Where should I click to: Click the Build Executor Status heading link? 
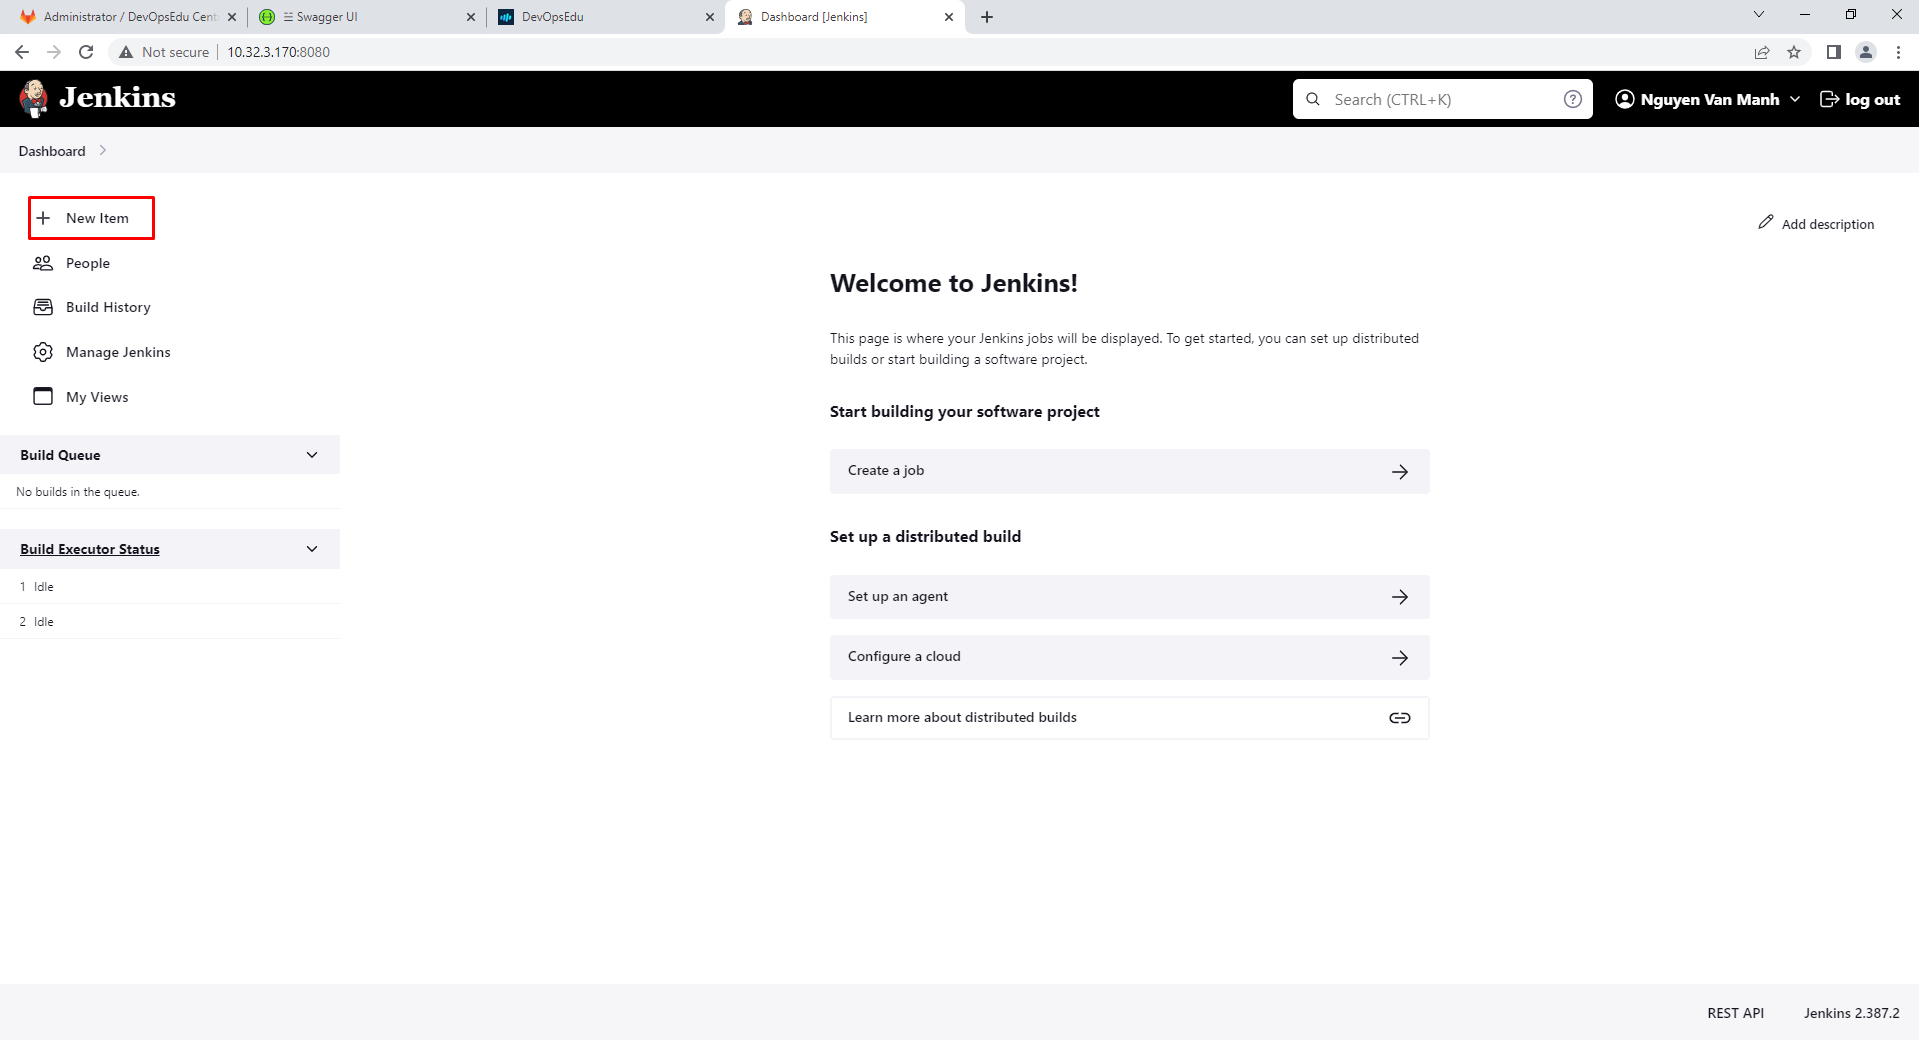coord(90,549)
